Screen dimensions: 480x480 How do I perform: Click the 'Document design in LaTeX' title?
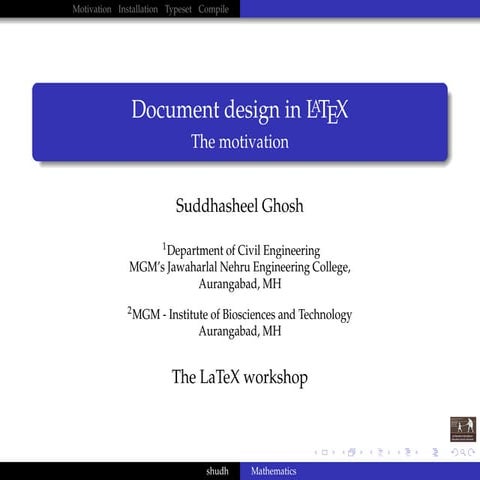click(x=240, y=110)
